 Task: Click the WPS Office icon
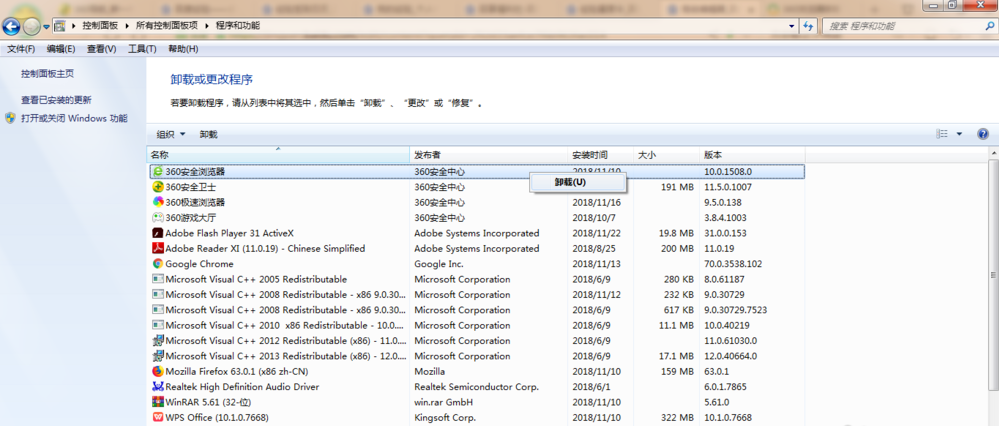click(x=157, y=417)
